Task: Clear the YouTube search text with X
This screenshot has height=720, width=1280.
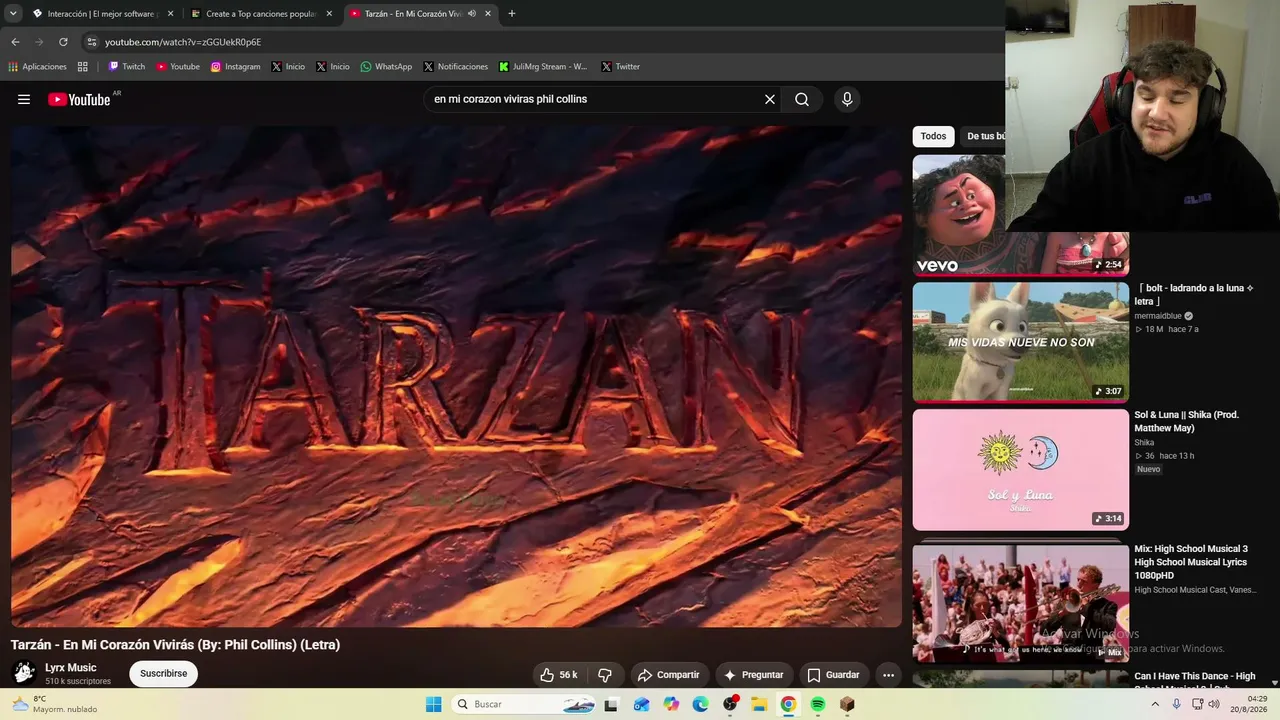Action: pyautogui.click(x=770, y=99)
